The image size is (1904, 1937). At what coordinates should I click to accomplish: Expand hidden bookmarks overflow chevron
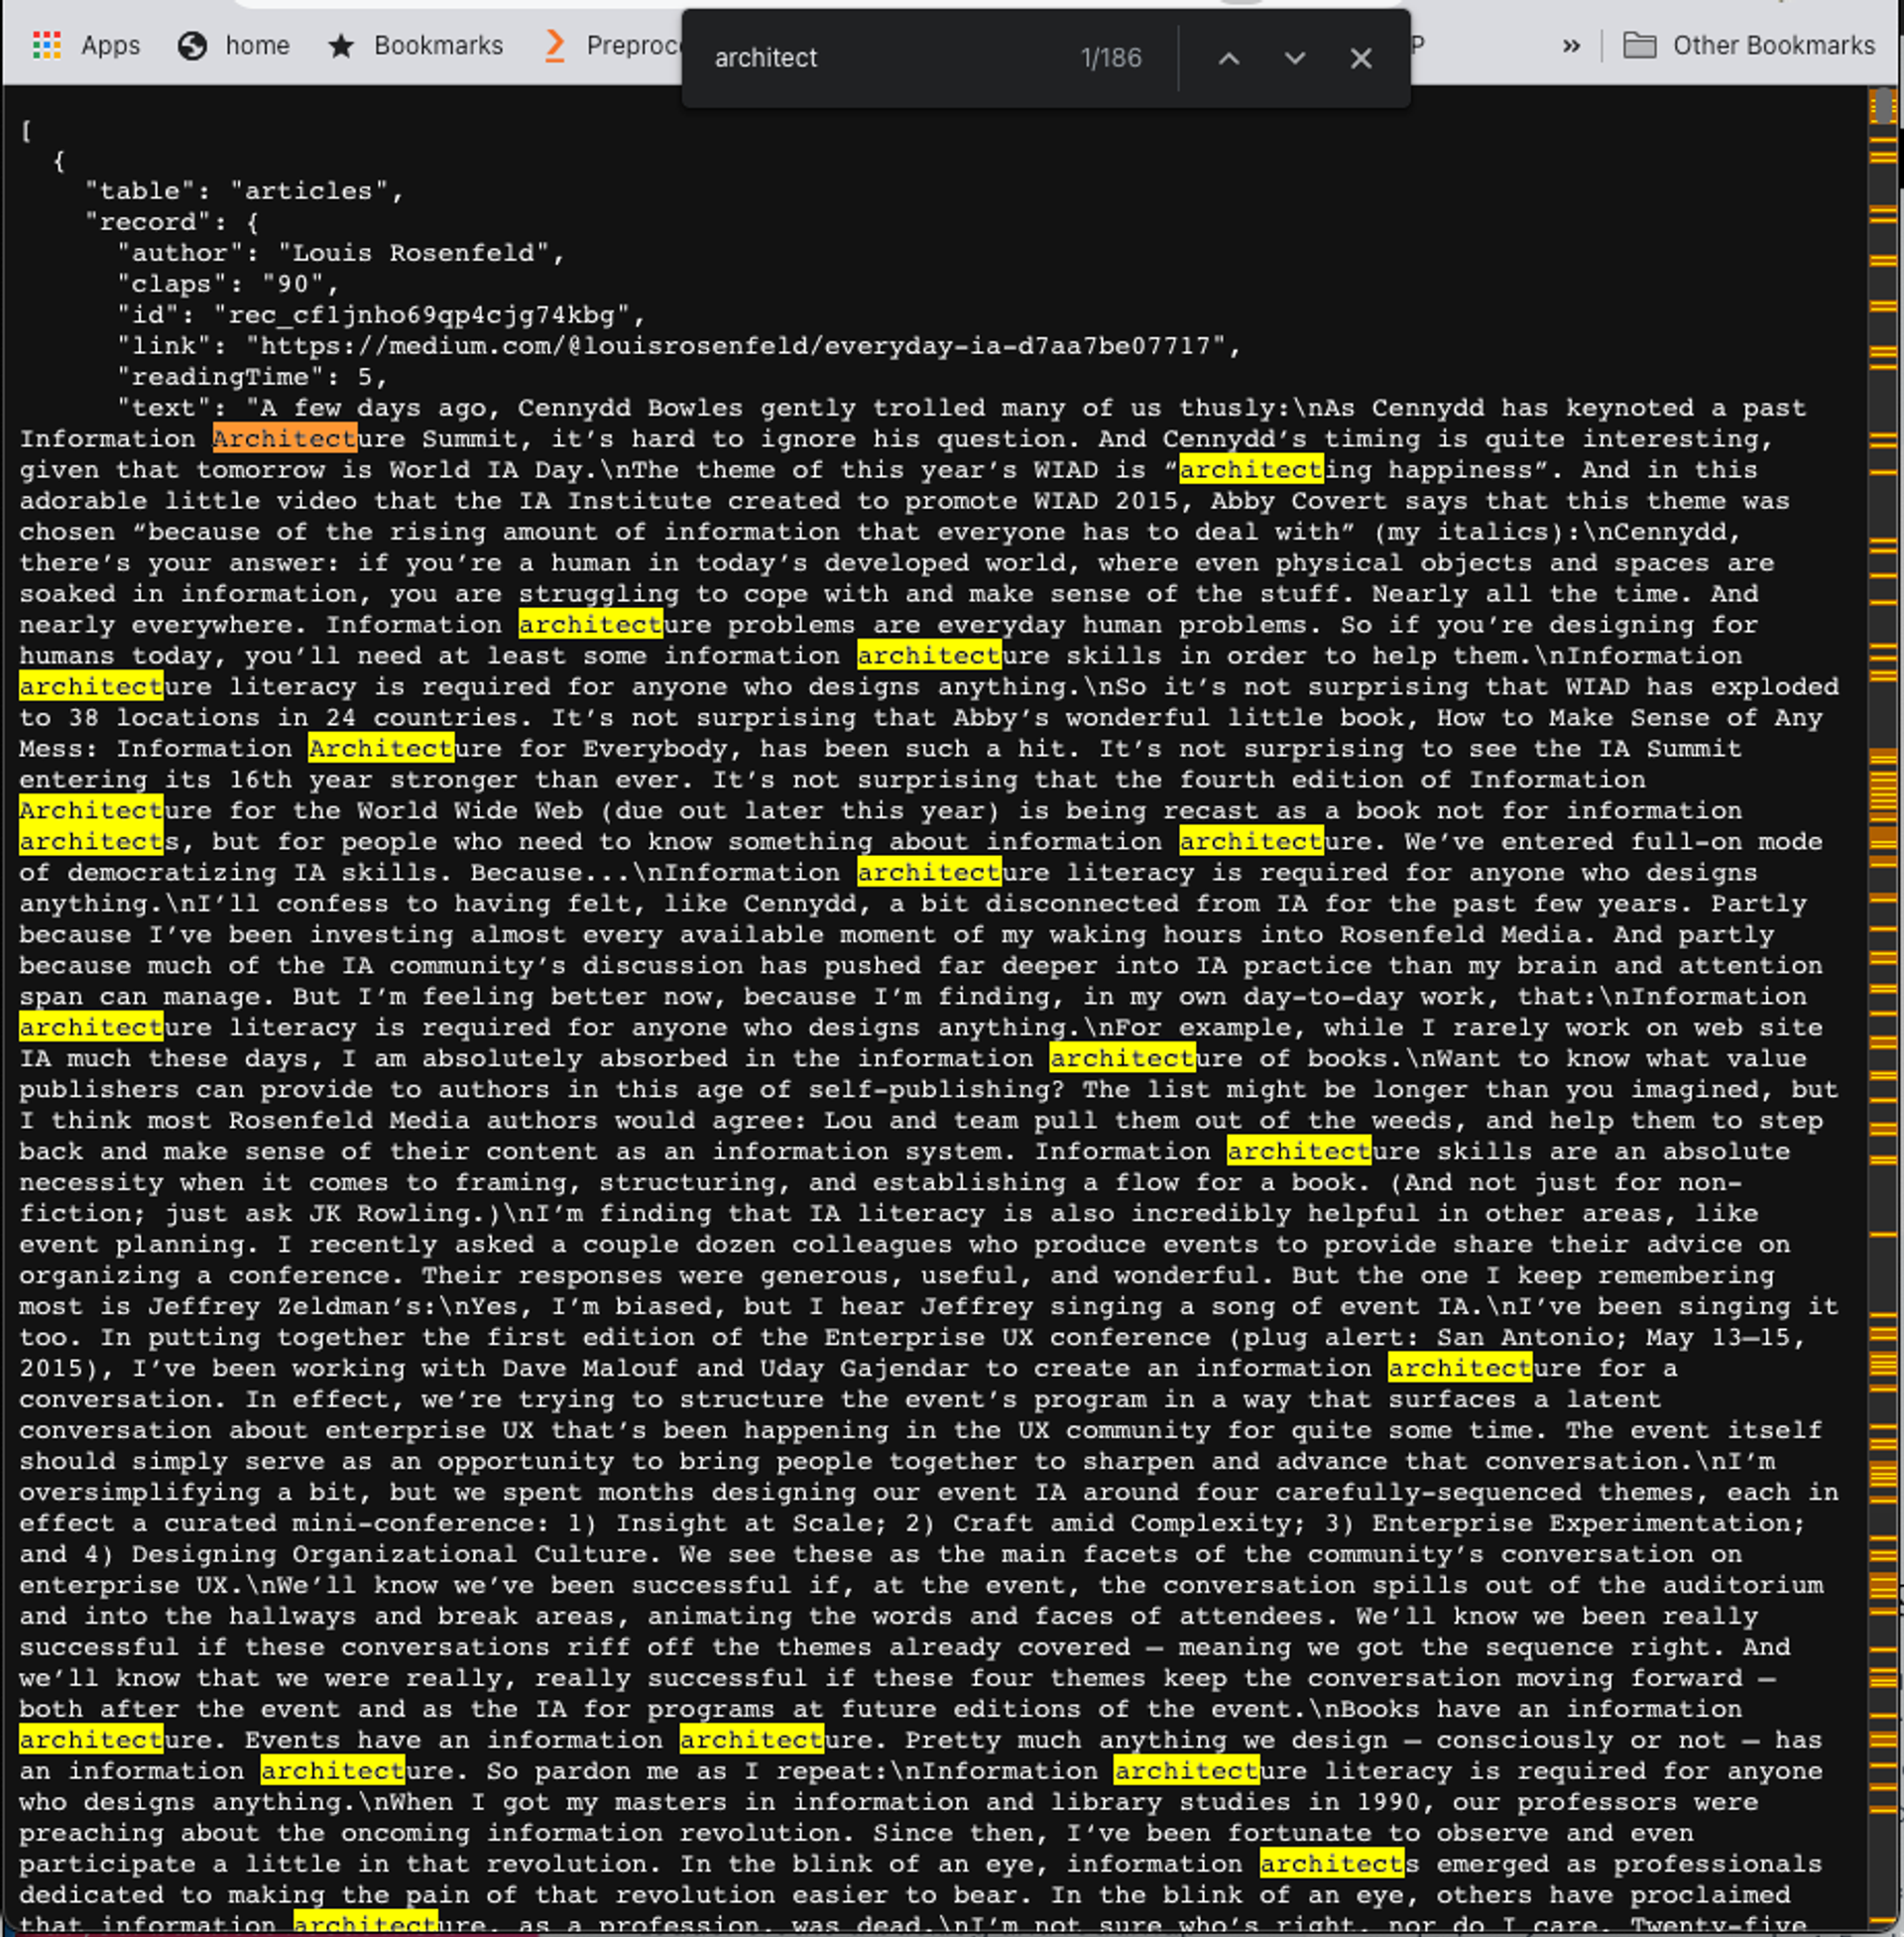(x=1571, y=45)
